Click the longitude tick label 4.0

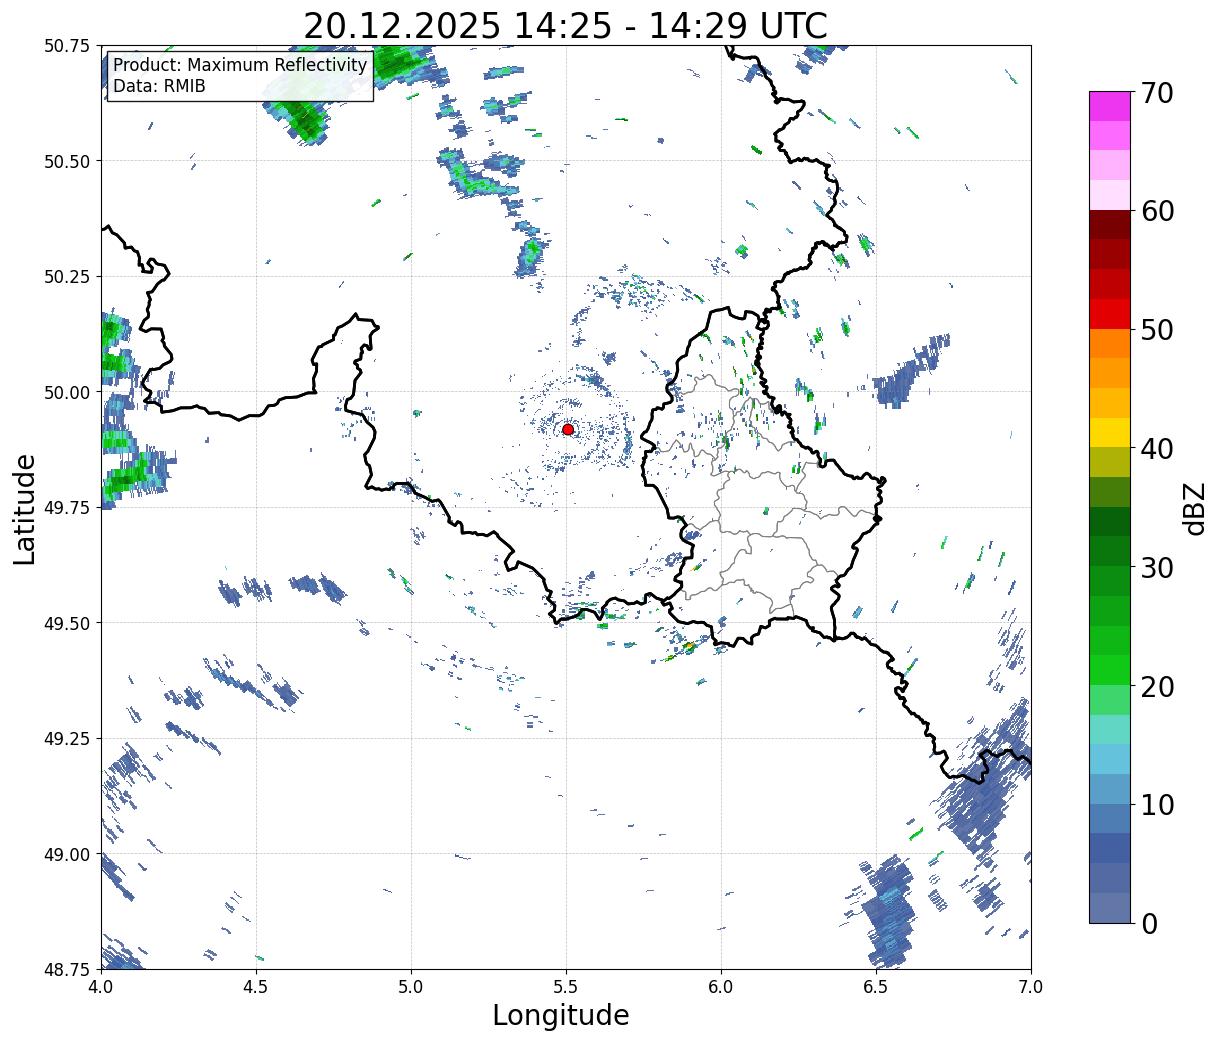[100, 986]
